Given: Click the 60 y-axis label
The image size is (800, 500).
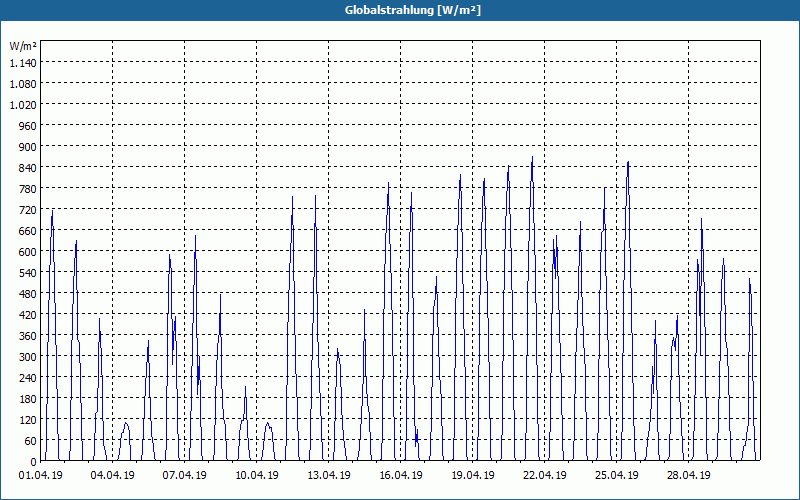Looking at the screenshot, I should (x=31, y=441).
